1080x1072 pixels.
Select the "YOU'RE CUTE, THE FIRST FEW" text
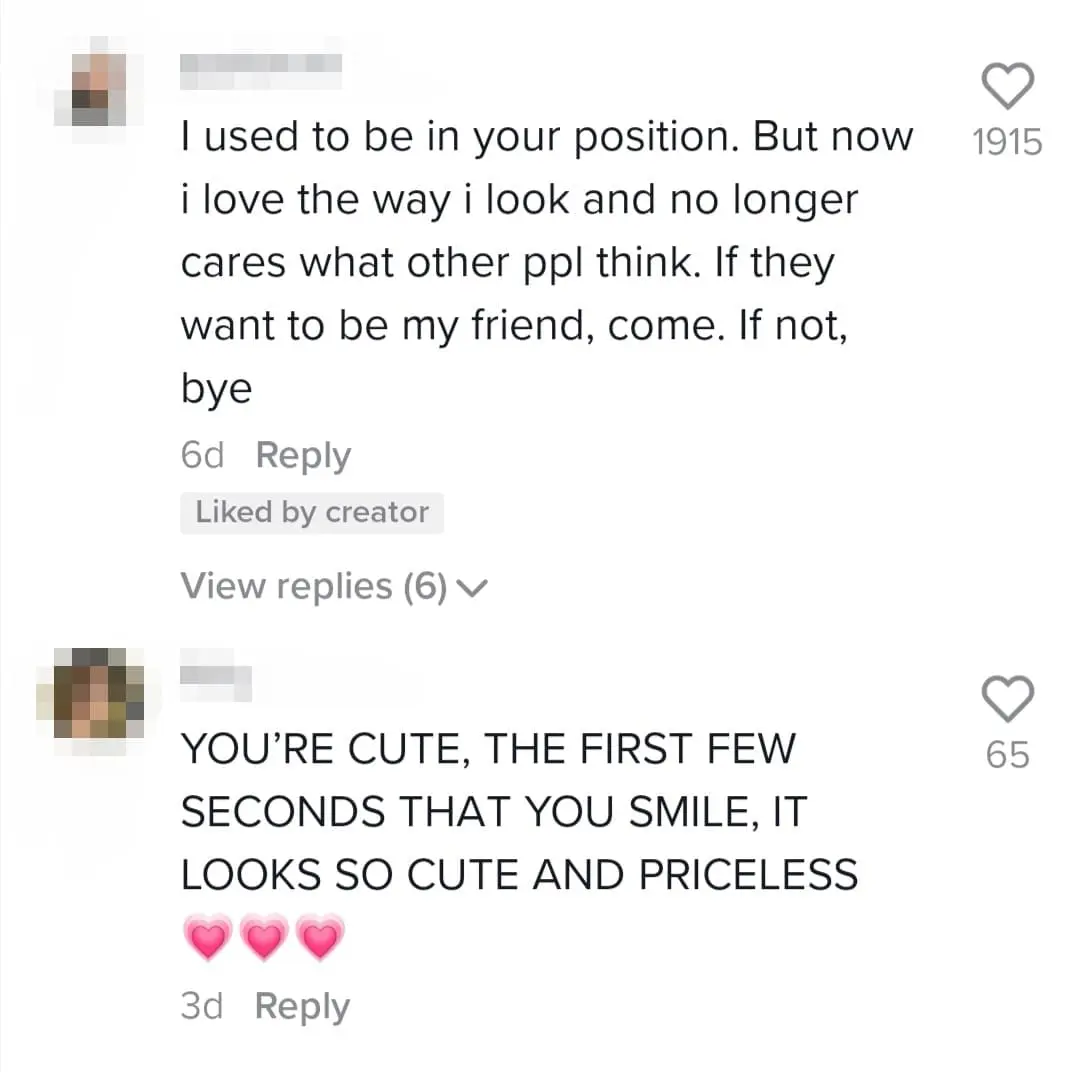click(x=487, y=749)
